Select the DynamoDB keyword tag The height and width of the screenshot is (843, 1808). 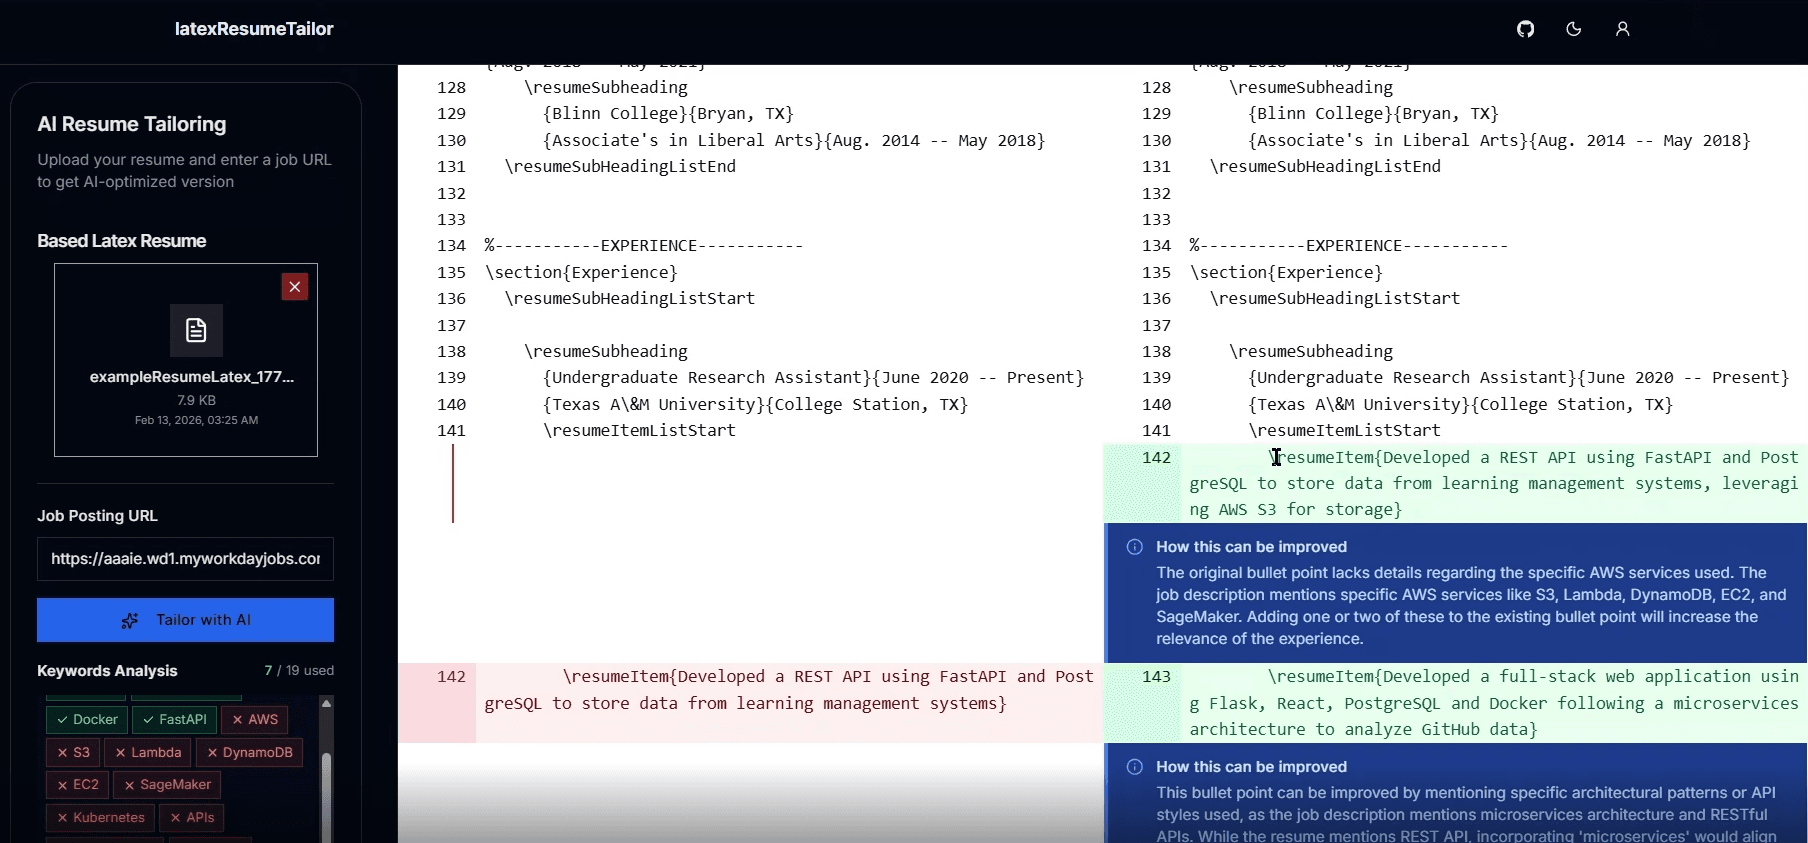(249, 752)
